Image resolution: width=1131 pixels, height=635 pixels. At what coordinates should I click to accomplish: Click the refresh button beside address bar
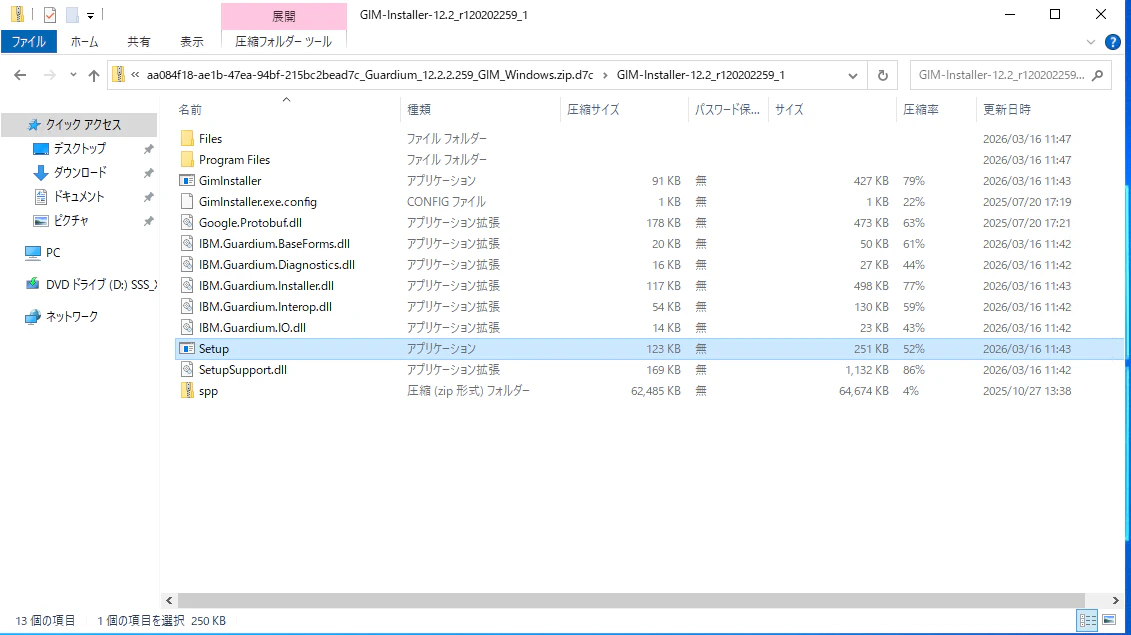882,75
